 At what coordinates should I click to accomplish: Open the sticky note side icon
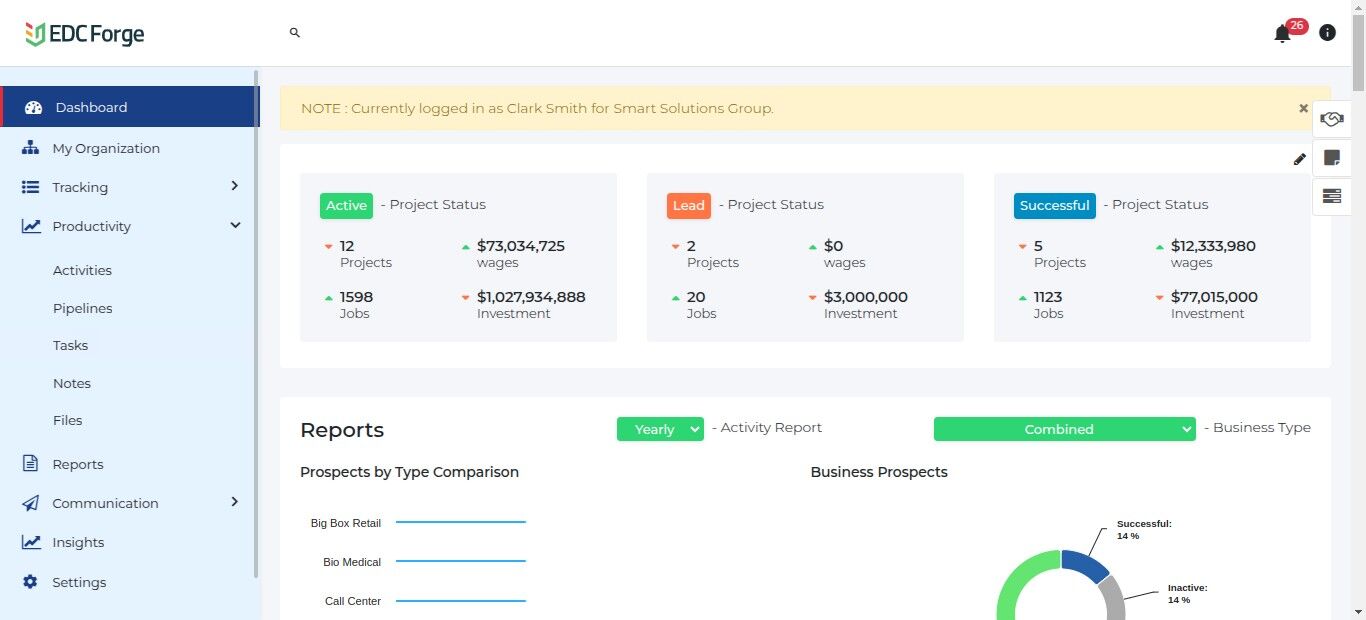click(x=1331, y=158)
